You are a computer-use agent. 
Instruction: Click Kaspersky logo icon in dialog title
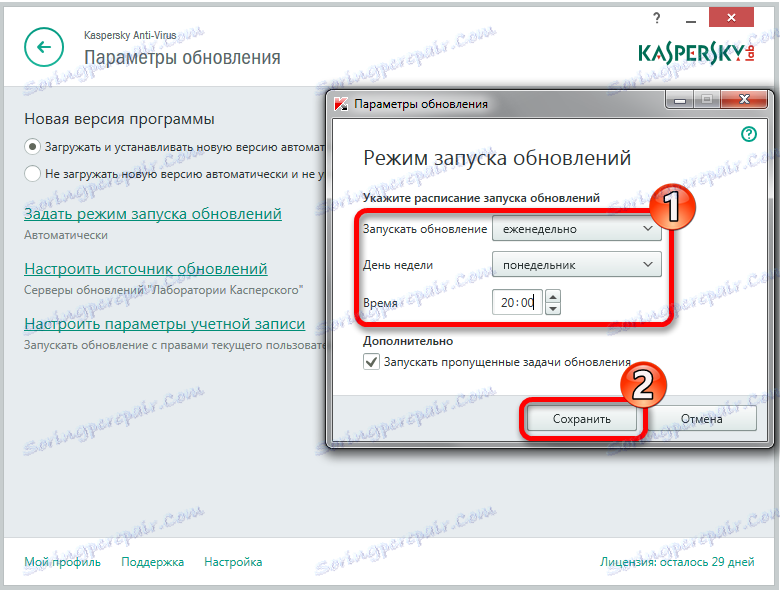pyautogui.click(x=341, y=103)
